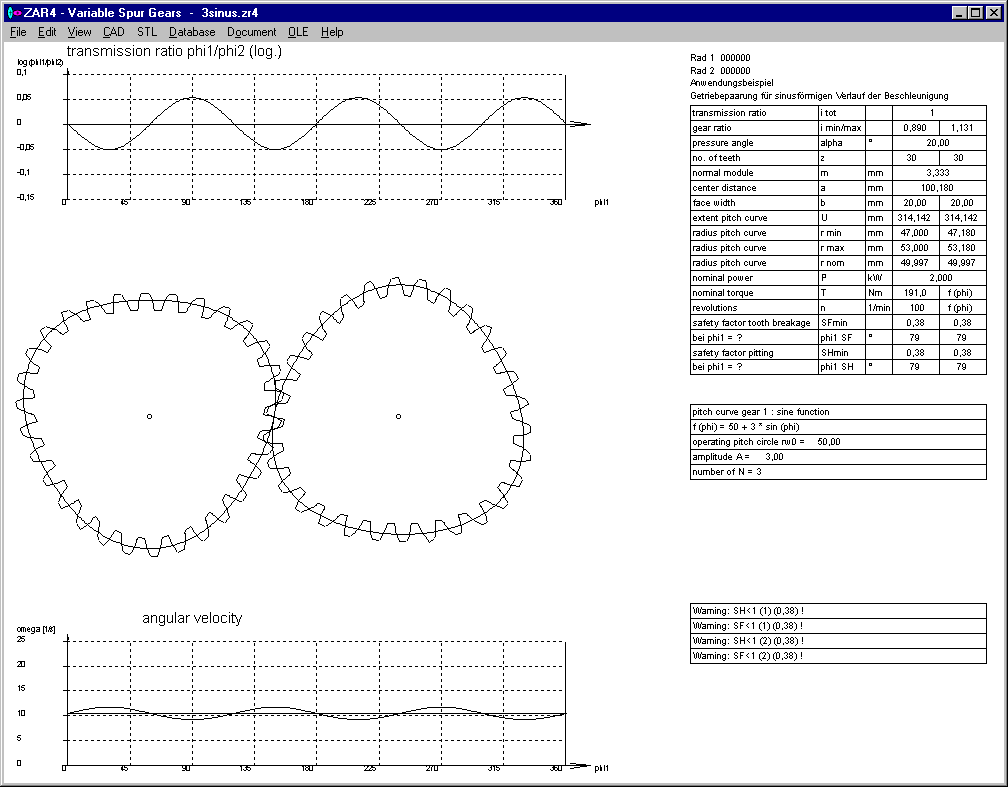Open the Edit menu

pyautogui.click(x=47, y=32)
